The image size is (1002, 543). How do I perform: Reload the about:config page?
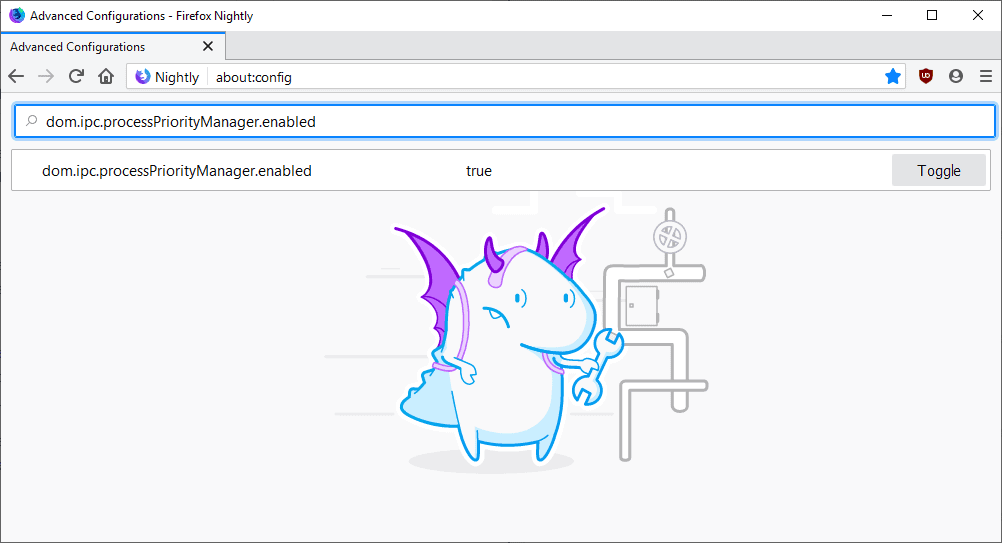click(x=76, y=77)
